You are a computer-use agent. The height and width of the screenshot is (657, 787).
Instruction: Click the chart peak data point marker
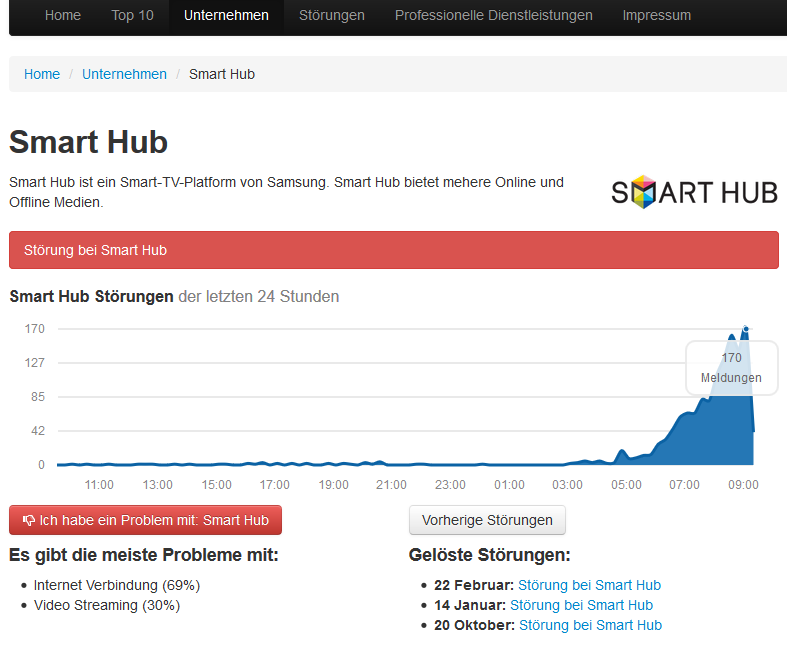point(746,329)
